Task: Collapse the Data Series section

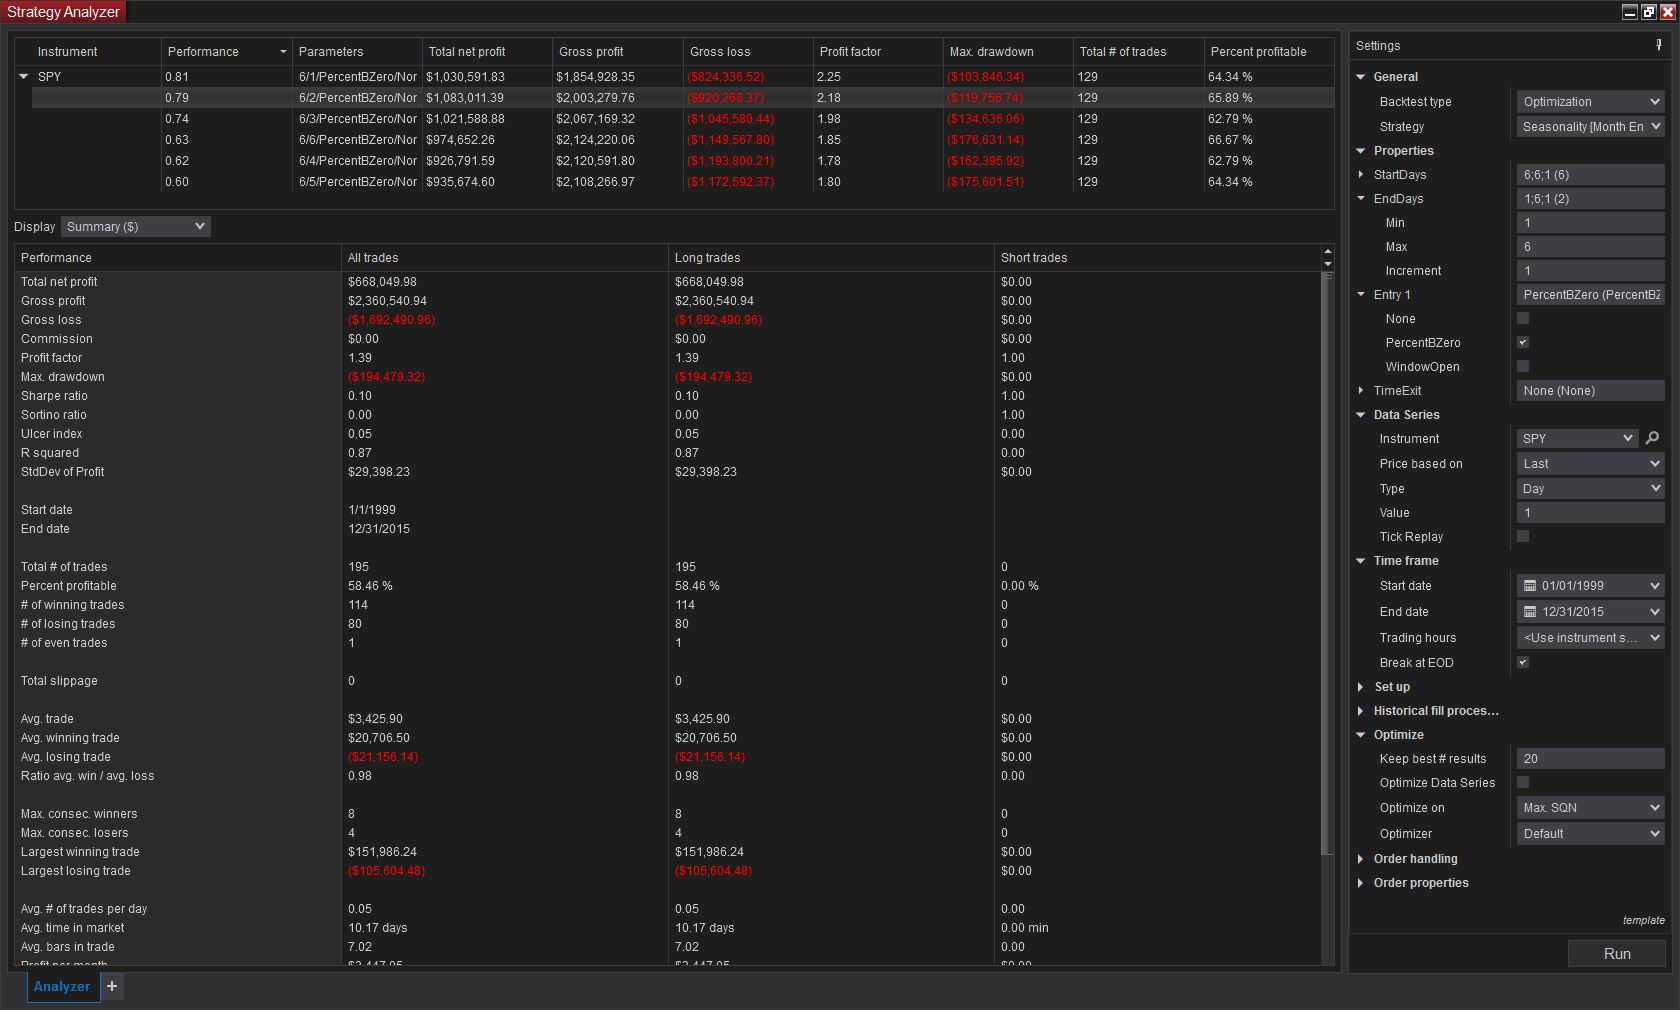Action: 1361,415
